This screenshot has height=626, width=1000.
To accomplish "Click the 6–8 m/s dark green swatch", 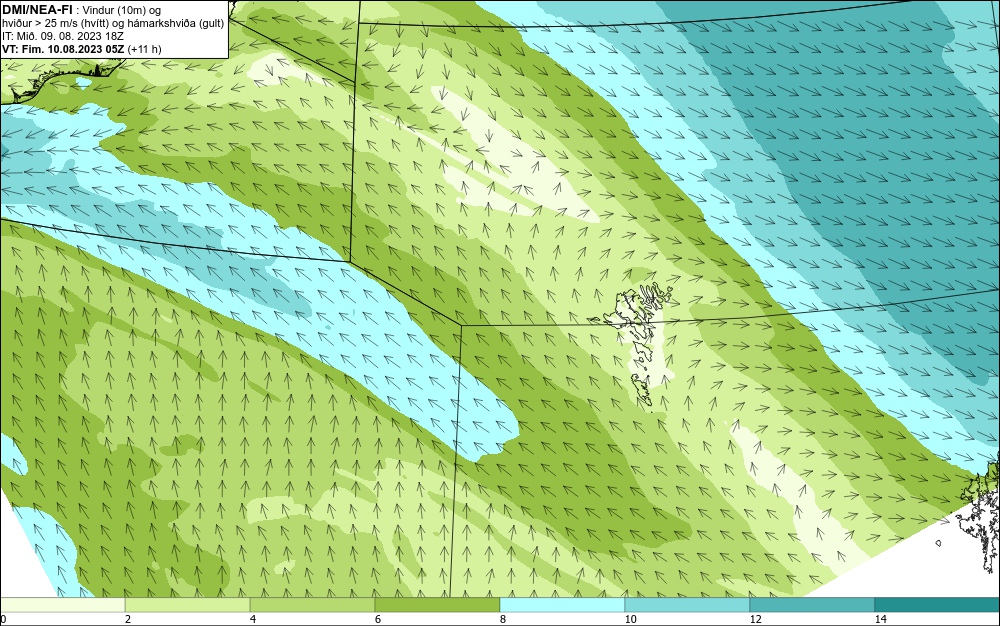I will click(438, 605).
